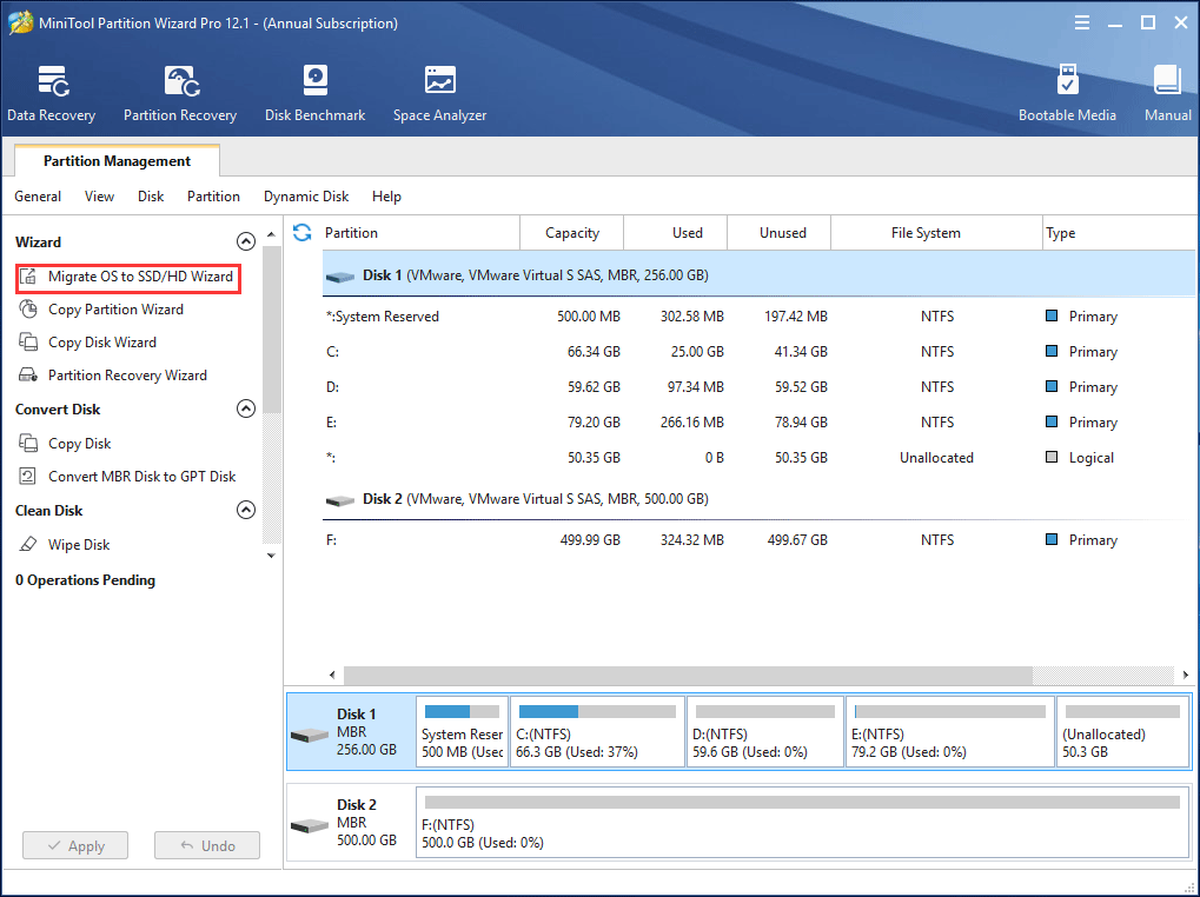Open the Disk Benchmark tool
Screen dimensions: 1200x897
pyautogui.click(x=315, y=94)
